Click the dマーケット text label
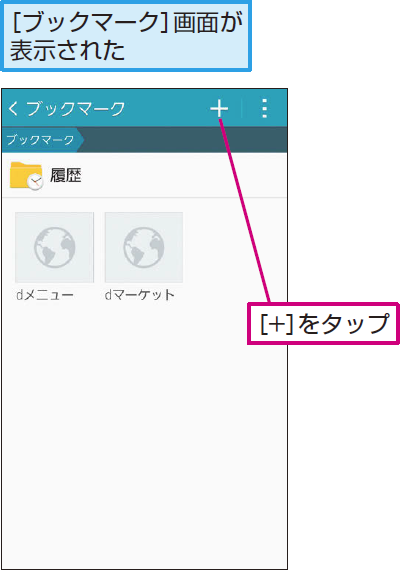This screenshot has height=570, width=400. point(140,294)
